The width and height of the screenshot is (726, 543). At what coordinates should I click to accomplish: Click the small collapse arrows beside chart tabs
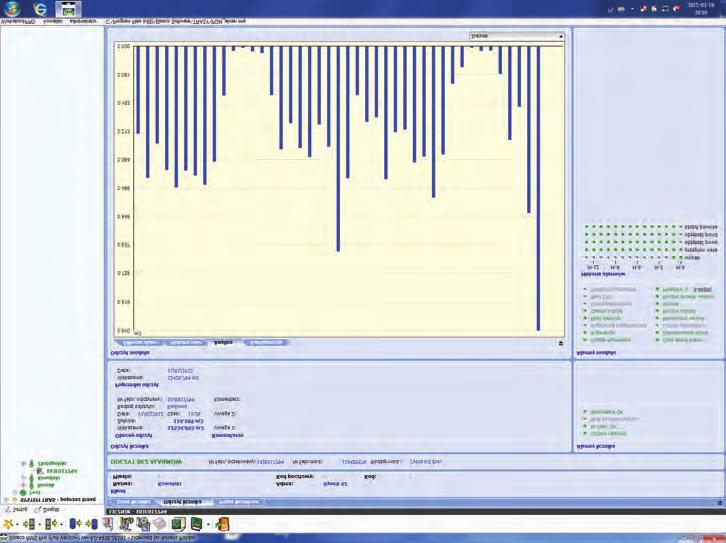[x=561, y=343]
